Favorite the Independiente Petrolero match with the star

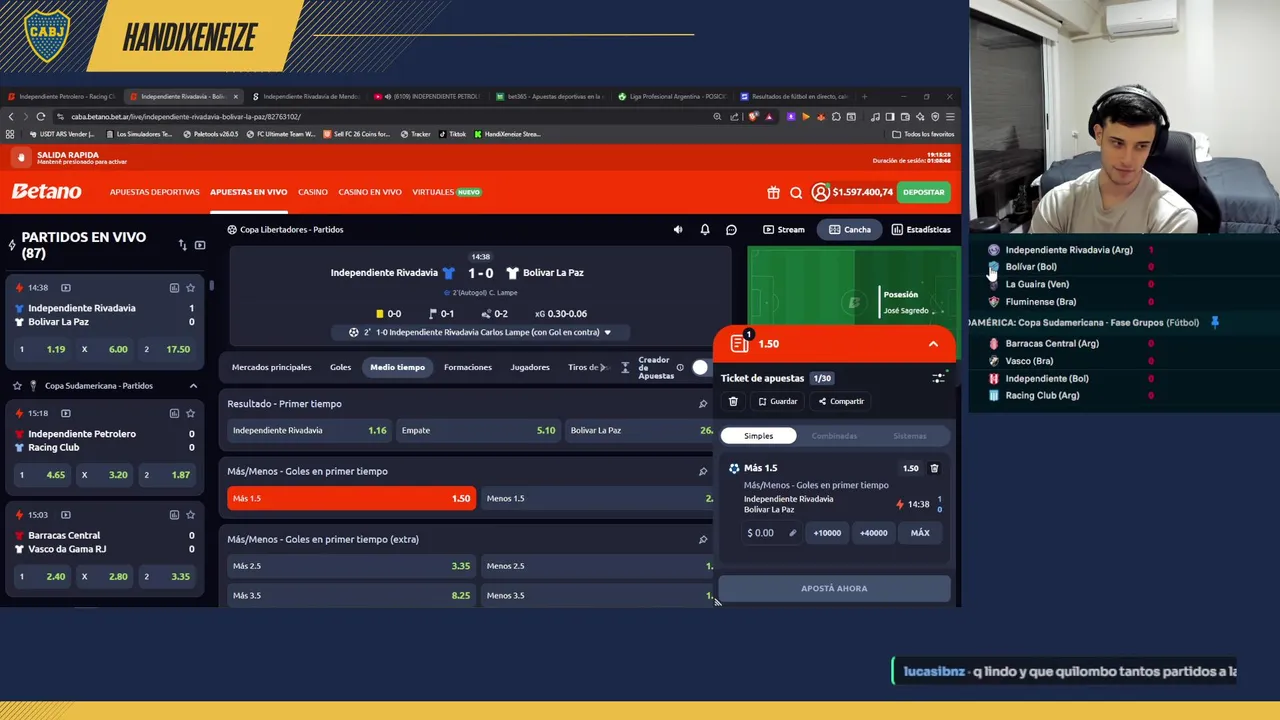190,413
